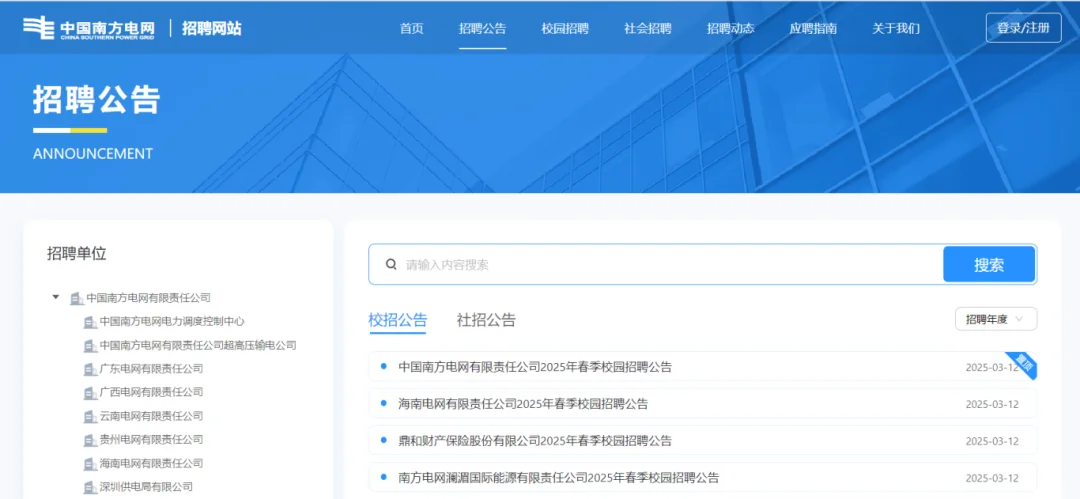
Task: Open 社会招聘 navigation item
Action: 648,29
